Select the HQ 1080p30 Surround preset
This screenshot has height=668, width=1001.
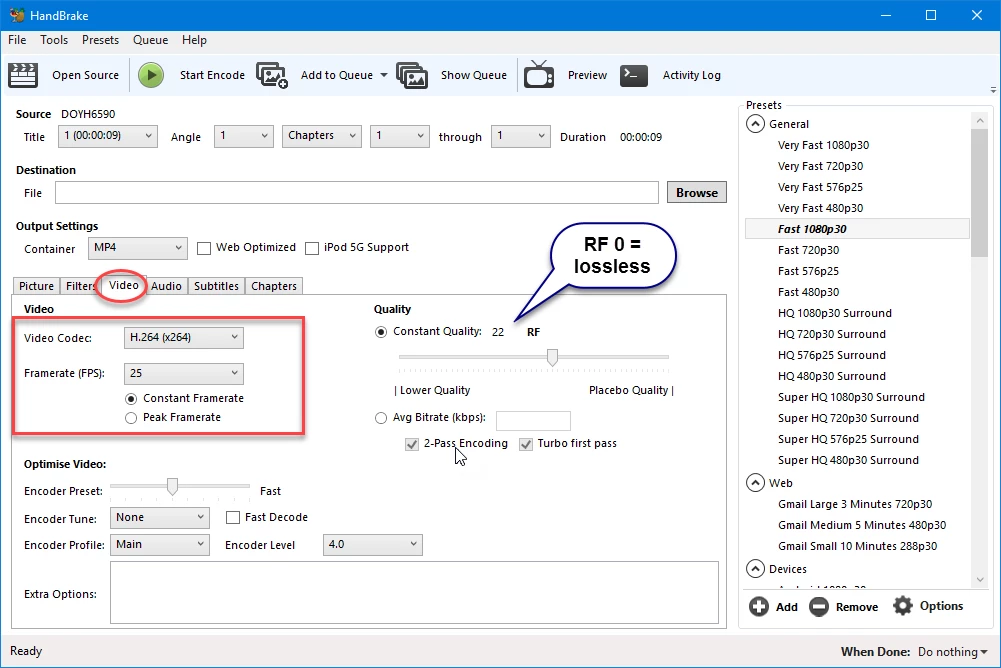click(834, 313)
